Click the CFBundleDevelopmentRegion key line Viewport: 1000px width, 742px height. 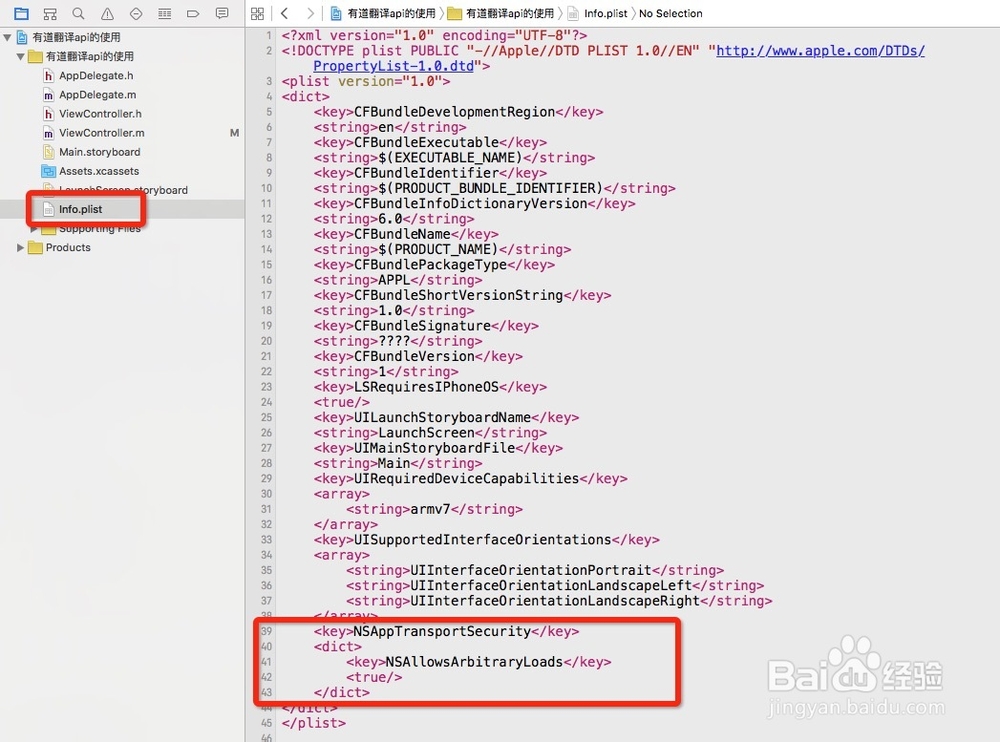(458, 112)
